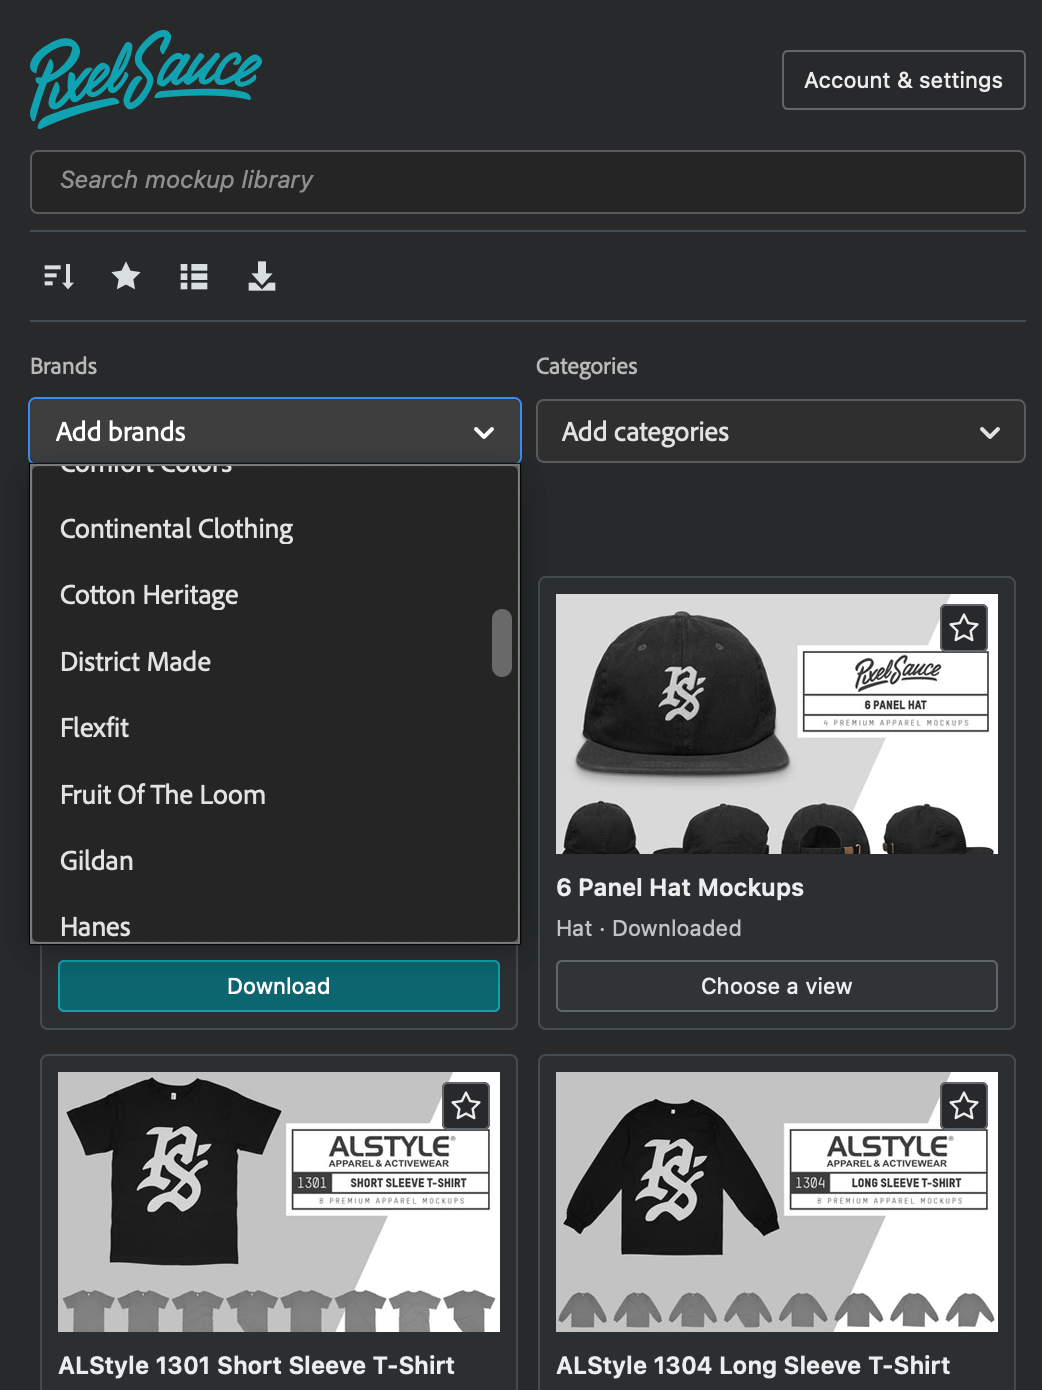Select Fruit Of The Loom brand
This screenshot has width=1042, height=1390.
pyautogui.click(x=275, y=795)
